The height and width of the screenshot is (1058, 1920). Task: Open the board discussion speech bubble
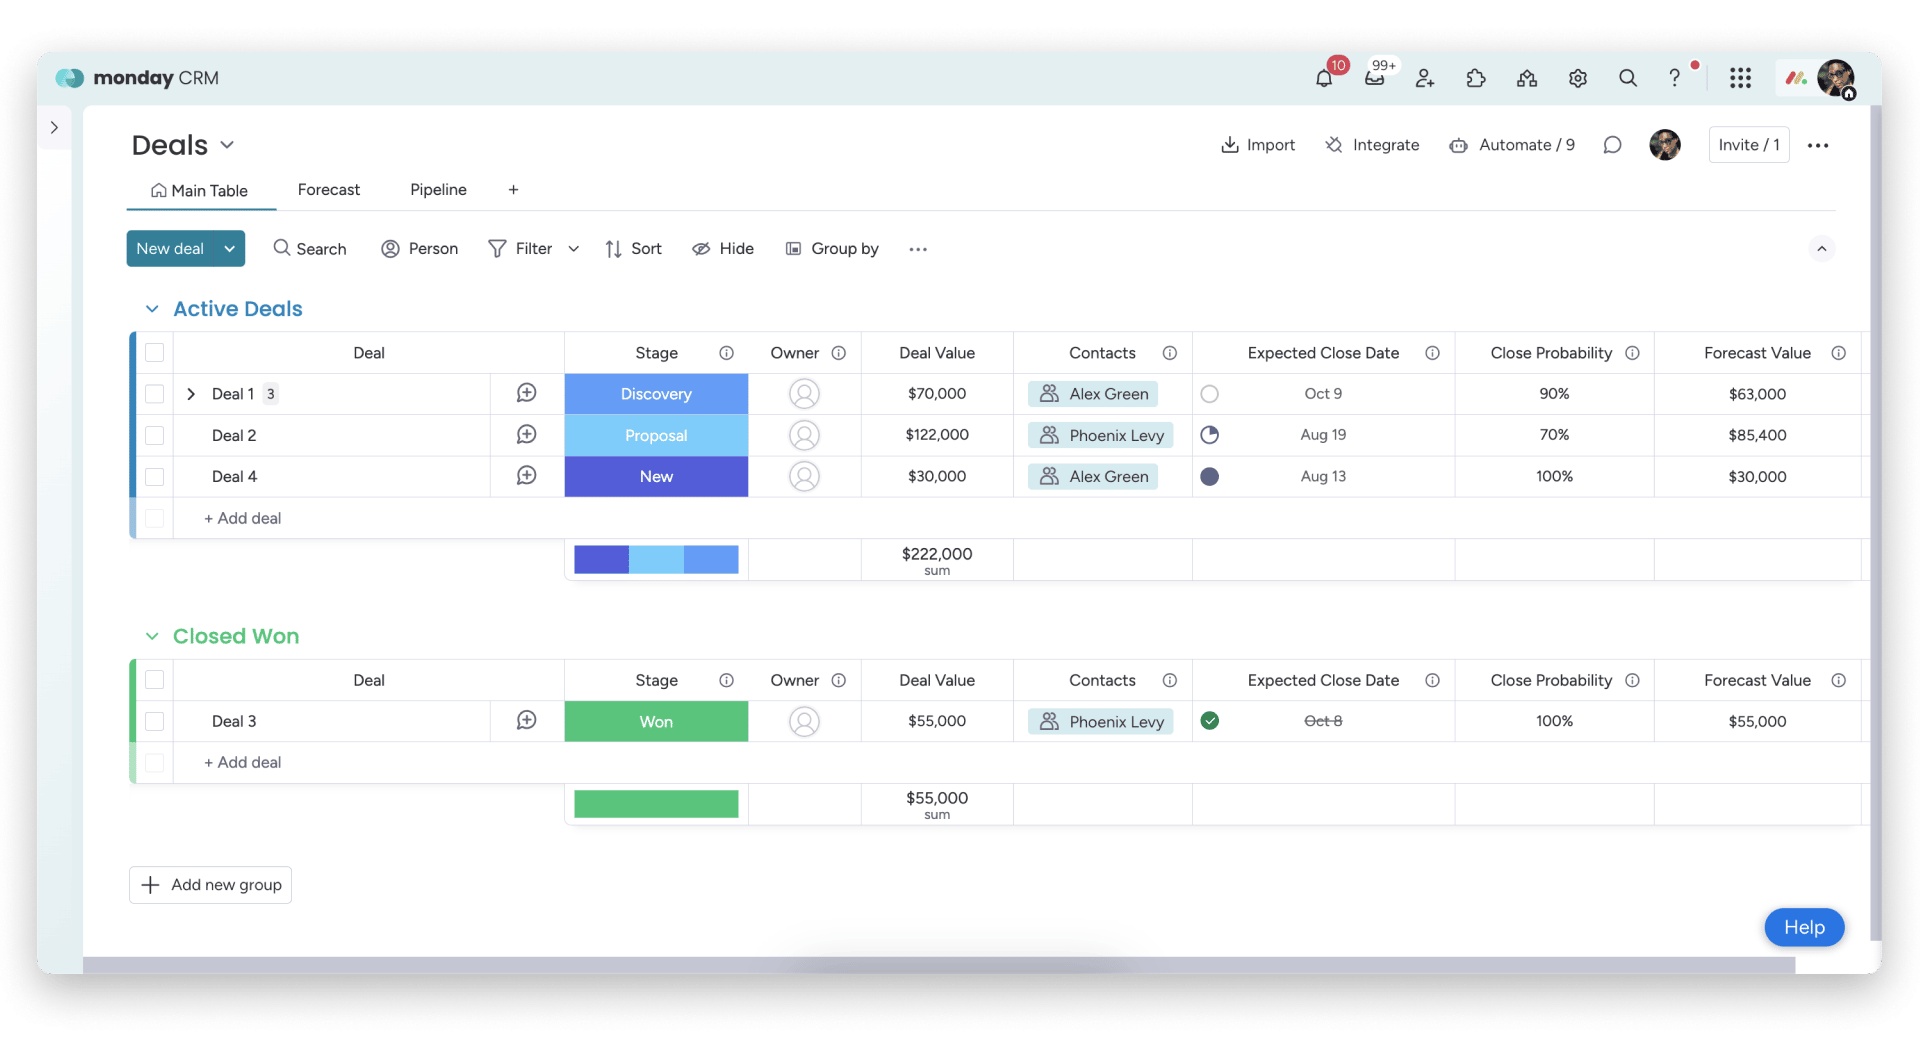1612,145
